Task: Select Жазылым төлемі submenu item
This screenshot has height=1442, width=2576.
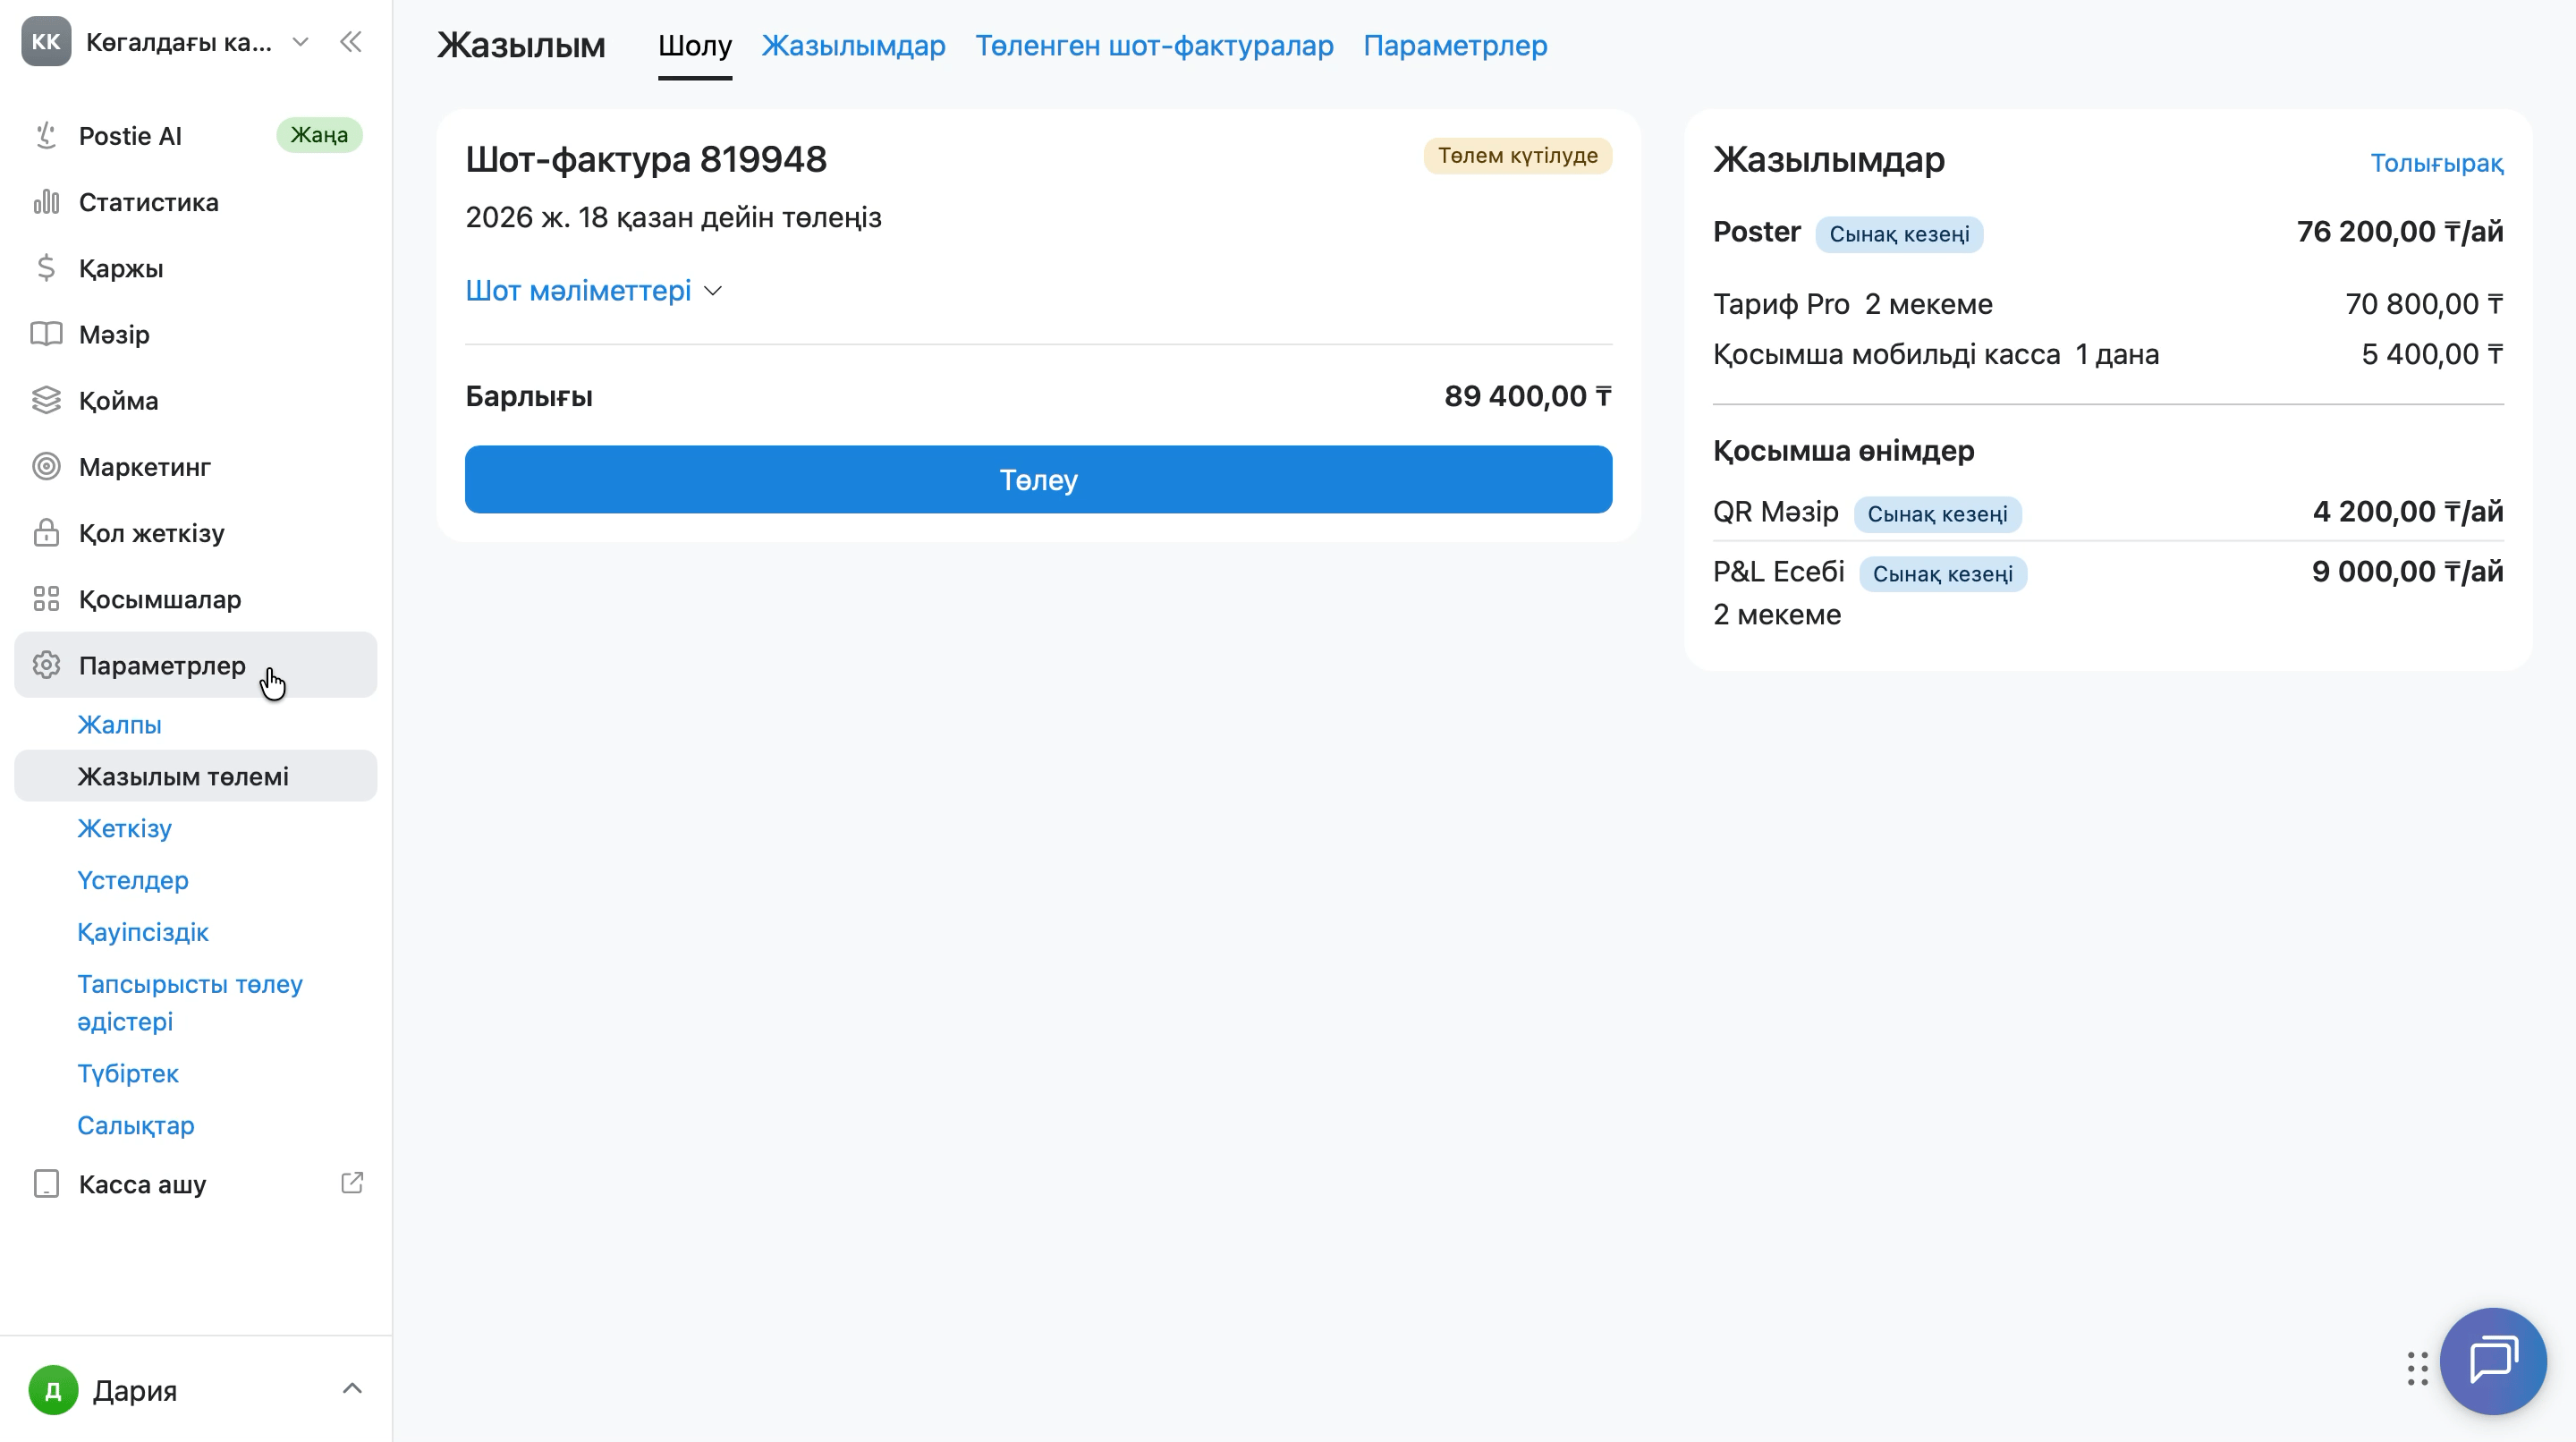Action: pyautogui.click(x=195, y=776)
